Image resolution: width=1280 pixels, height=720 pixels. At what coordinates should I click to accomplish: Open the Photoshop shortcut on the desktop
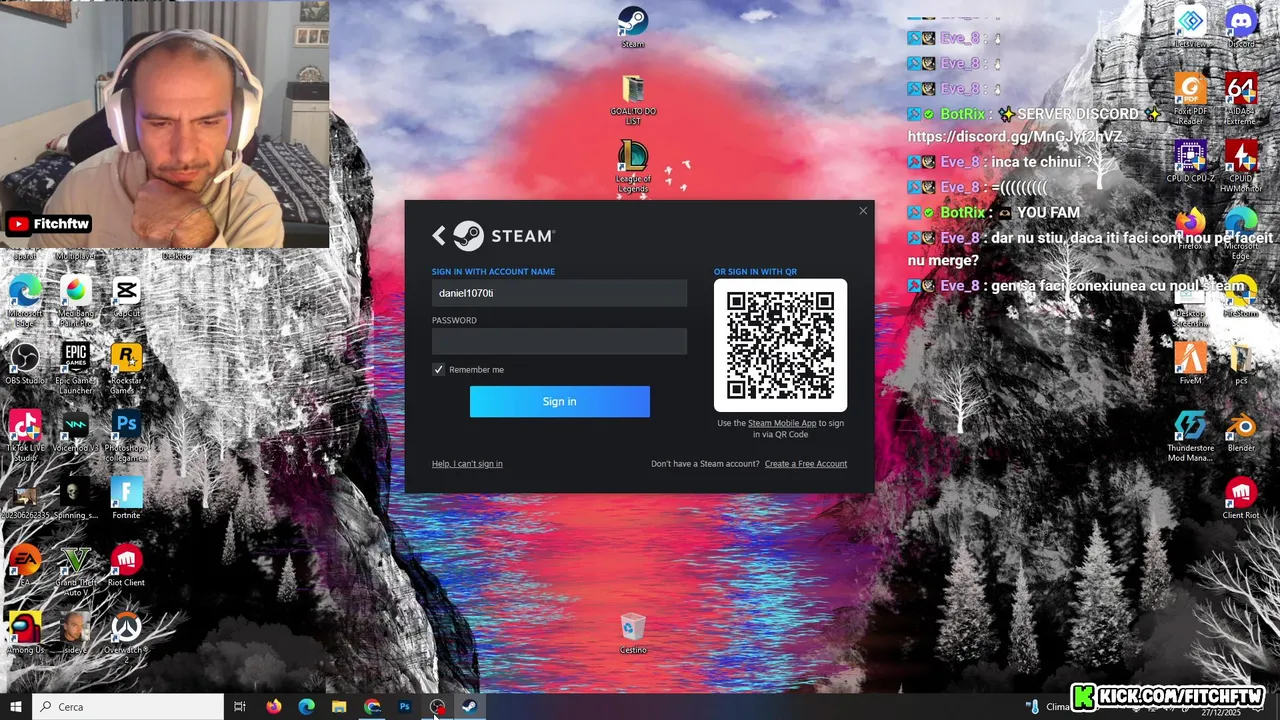(x=126, y=435)
